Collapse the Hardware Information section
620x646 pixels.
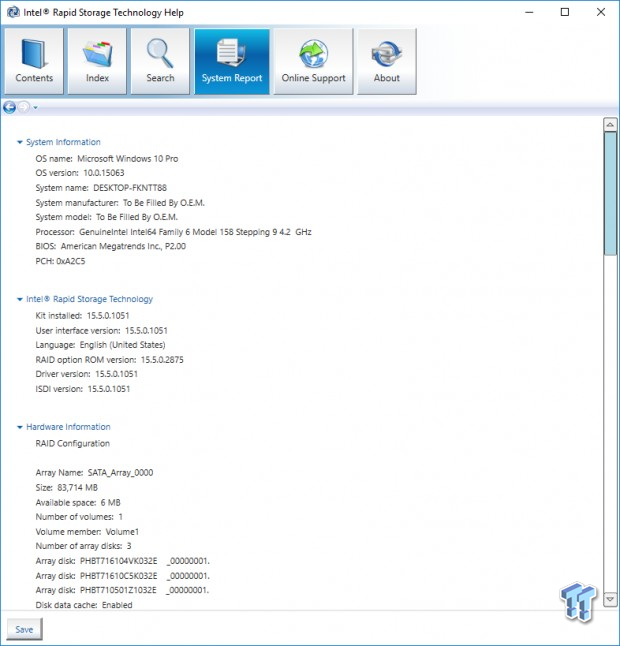coord(19,427)
